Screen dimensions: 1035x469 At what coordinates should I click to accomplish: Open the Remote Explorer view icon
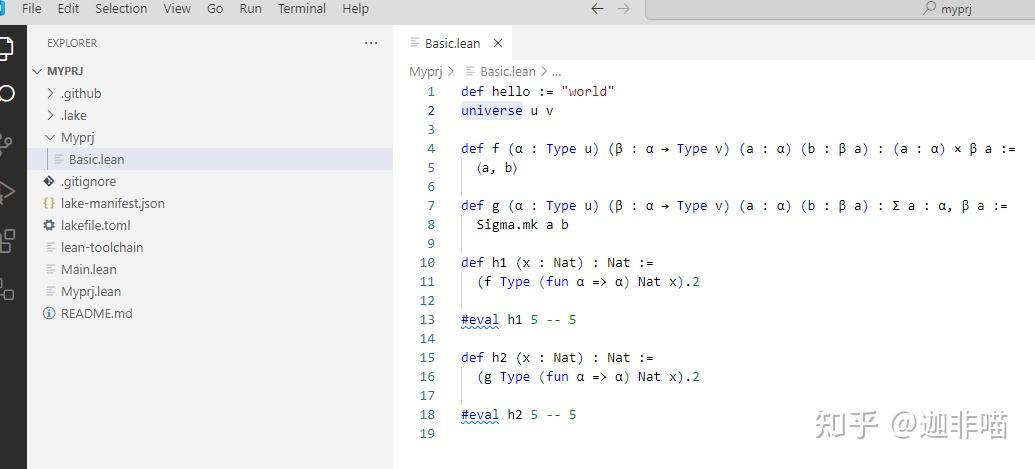[7, 289]
